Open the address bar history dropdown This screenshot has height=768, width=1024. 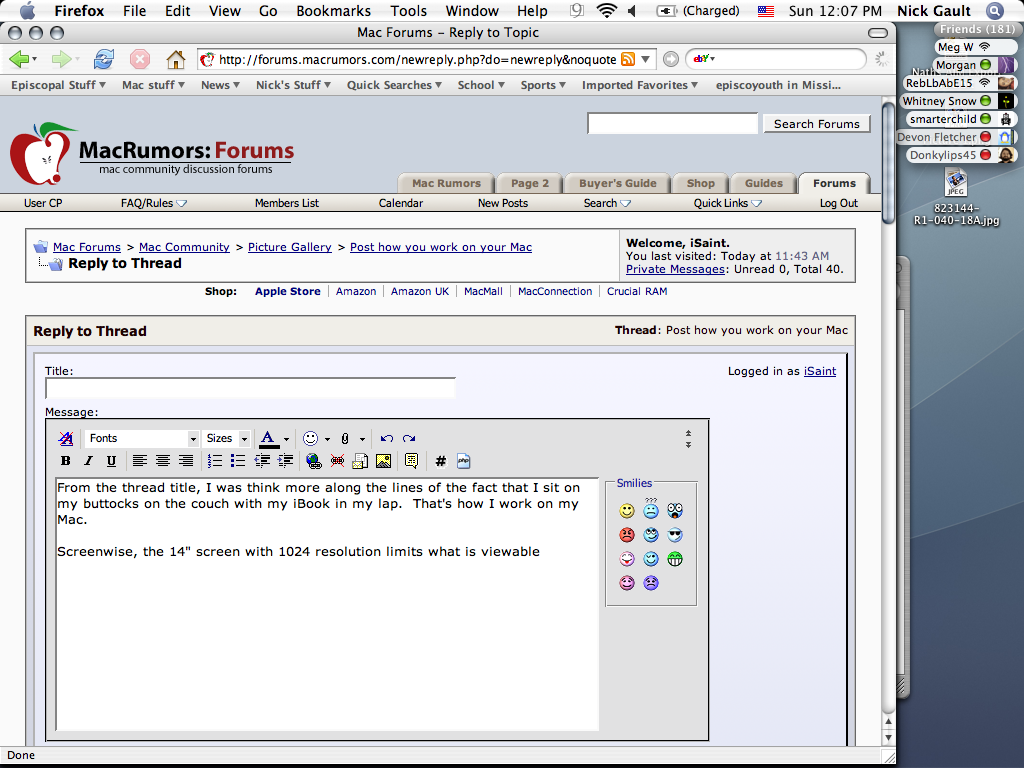click(645, 59)
